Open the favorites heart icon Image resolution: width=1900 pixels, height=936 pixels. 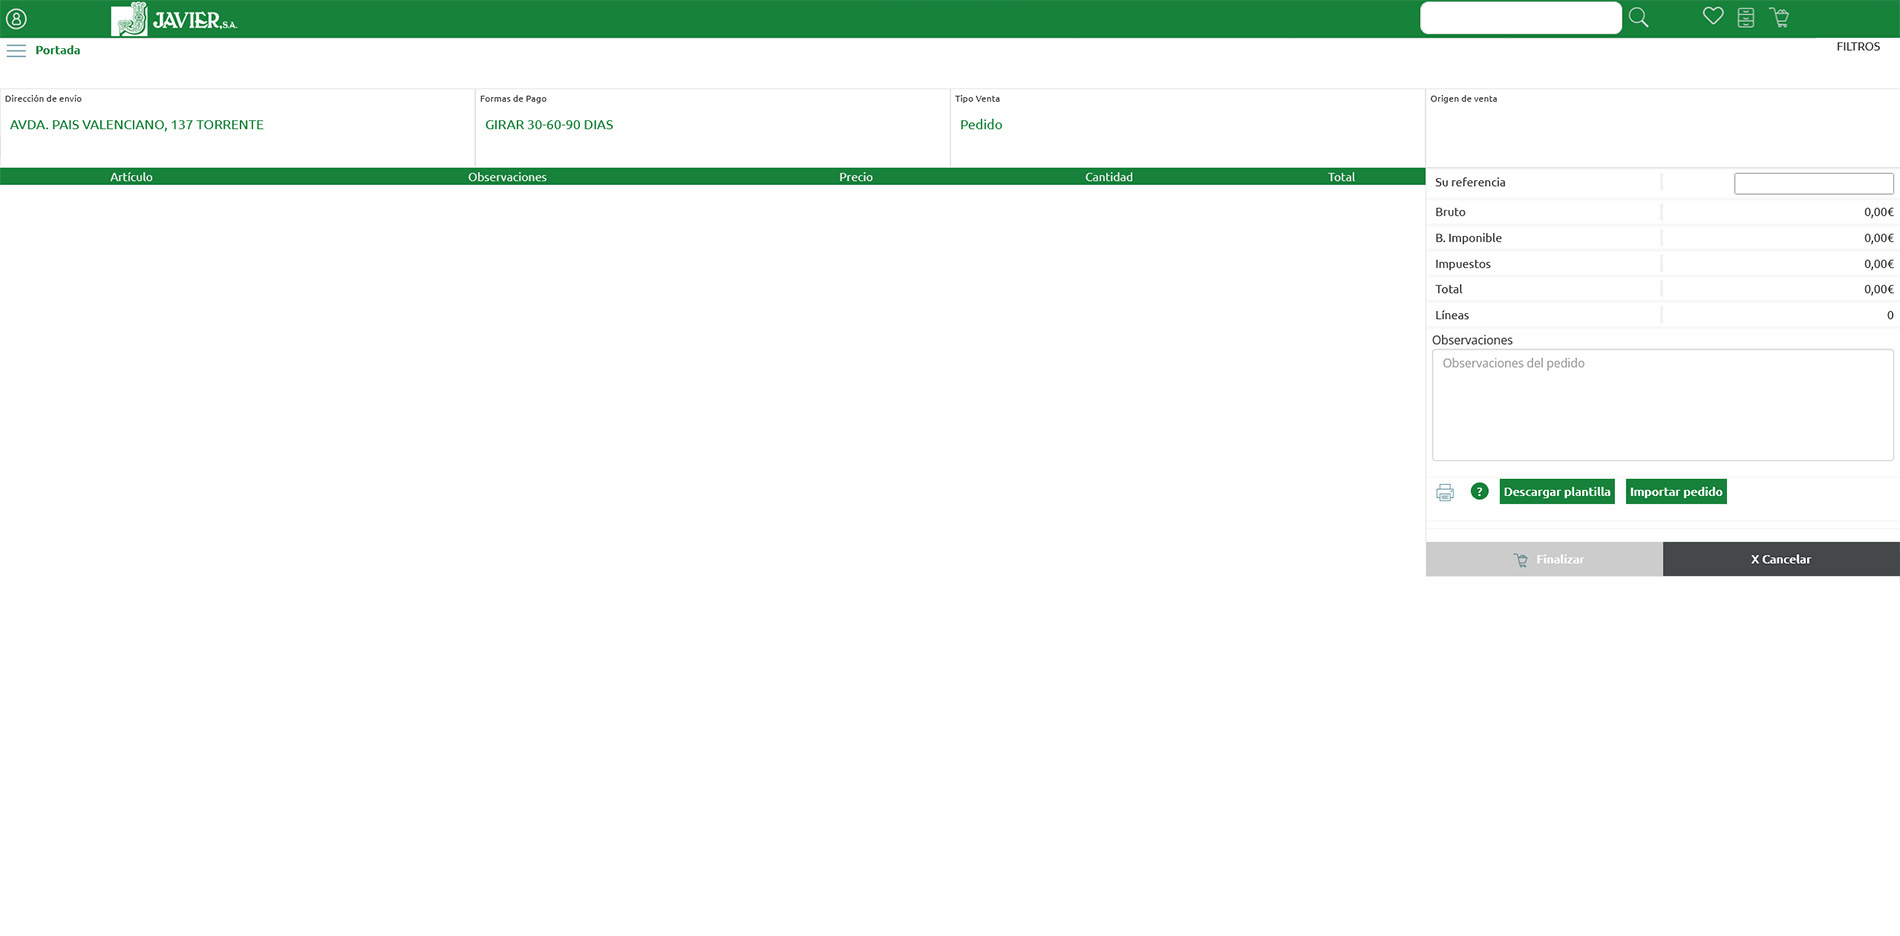click(x=1713, y=17)
